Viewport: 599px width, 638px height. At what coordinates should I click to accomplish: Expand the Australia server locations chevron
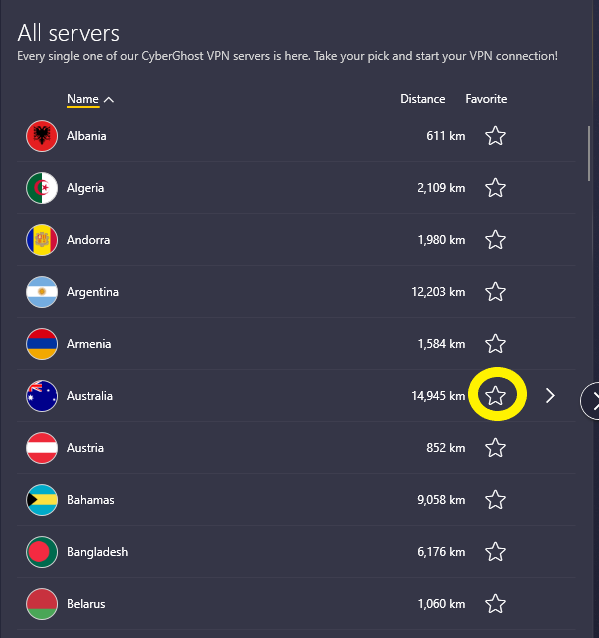tap(550, 395)
